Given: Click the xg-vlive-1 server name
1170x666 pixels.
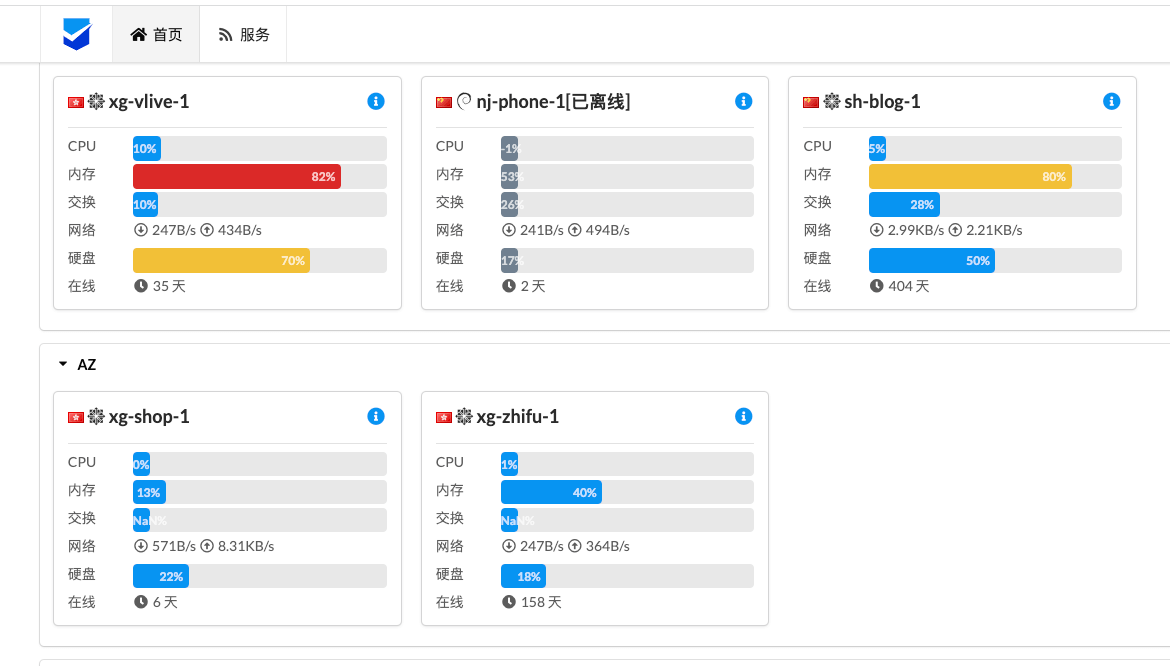Looking at the screenshot, I should pyautogui.click(x=149, y=102).
